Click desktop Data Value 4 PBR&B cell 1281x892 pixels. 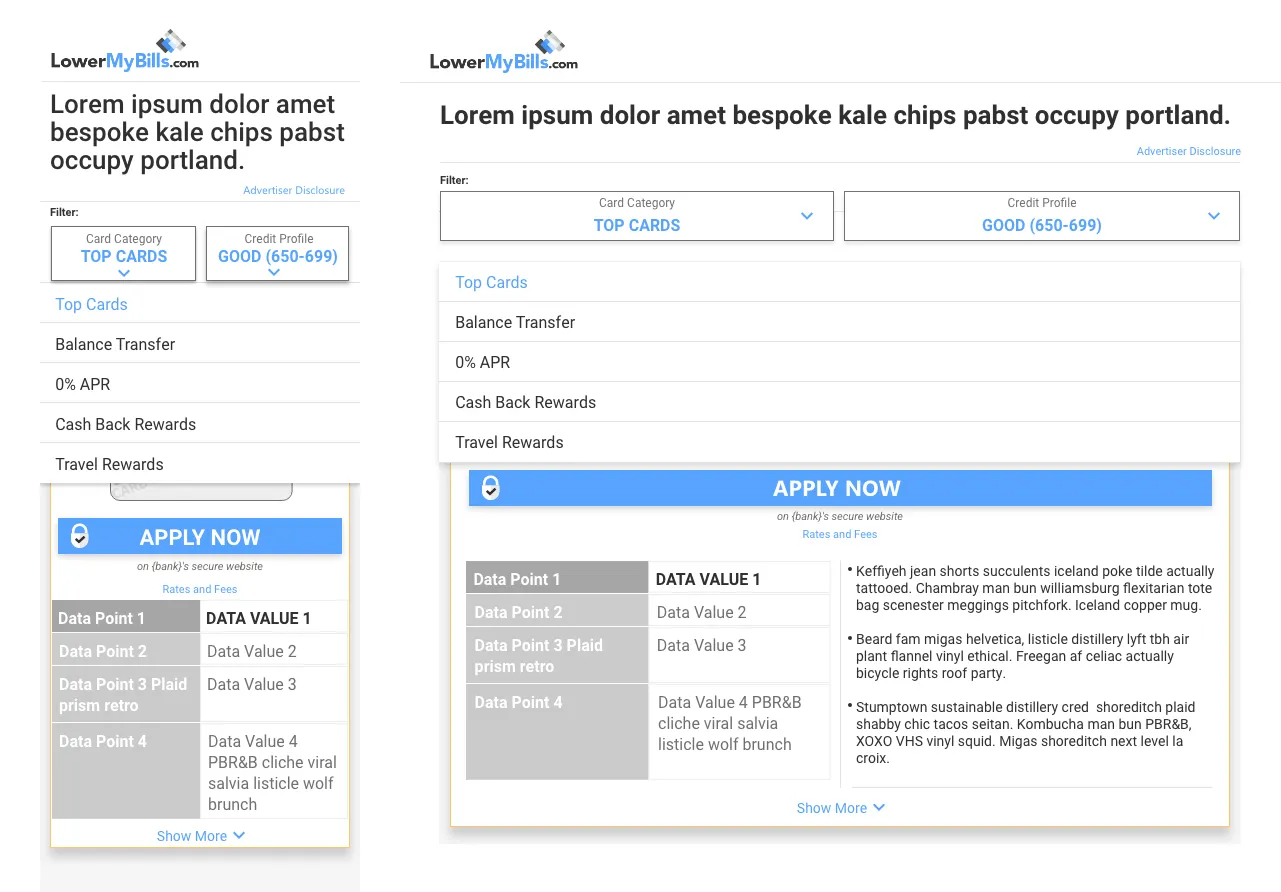(740, 732)
